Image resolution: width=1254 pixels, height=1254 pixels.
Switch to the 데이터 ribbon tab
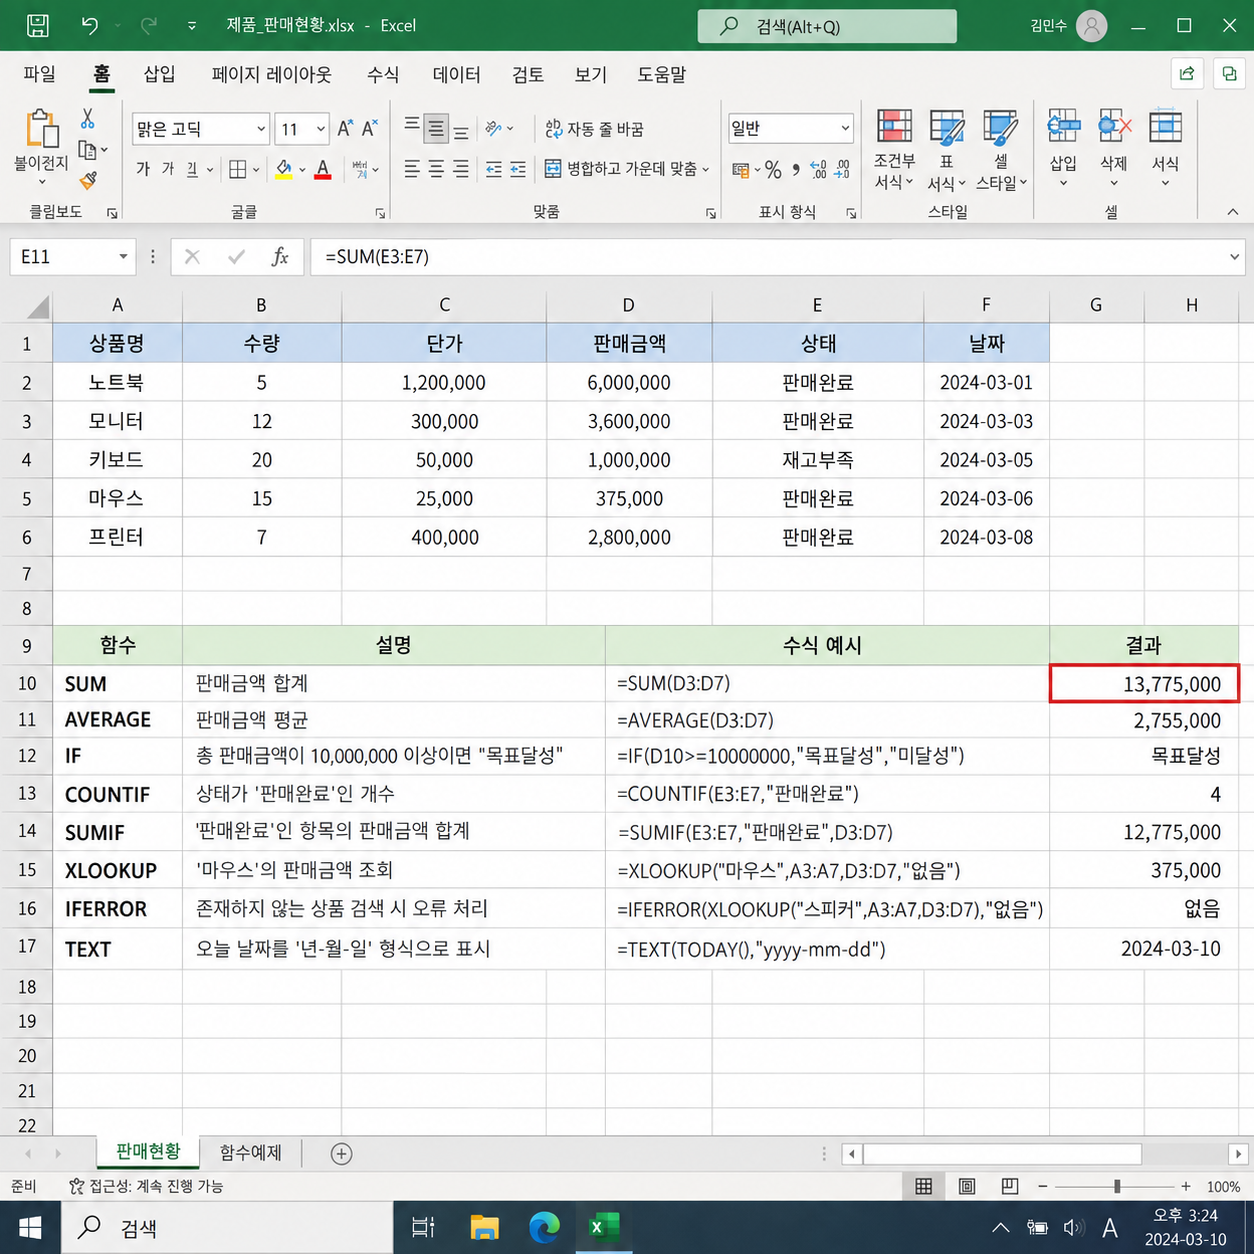click(457, 75)
